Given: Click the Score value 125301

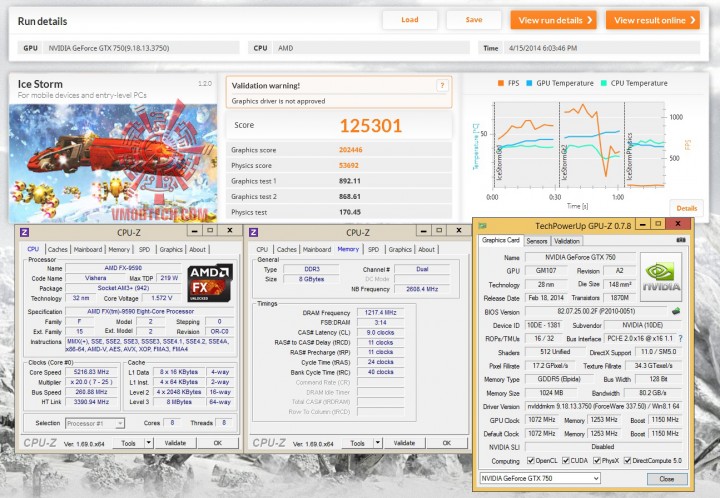Looking at the screenshot, I should (x=371, y=125).
